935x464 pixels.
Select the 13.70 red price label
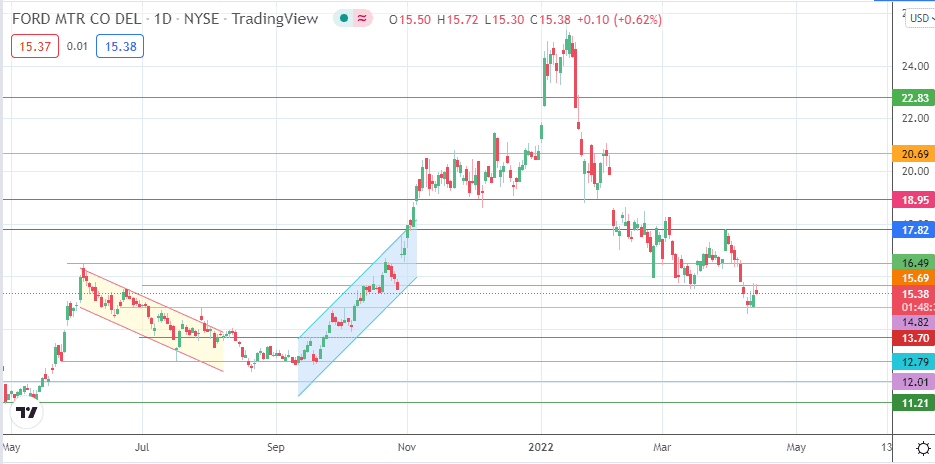(914, 338)
